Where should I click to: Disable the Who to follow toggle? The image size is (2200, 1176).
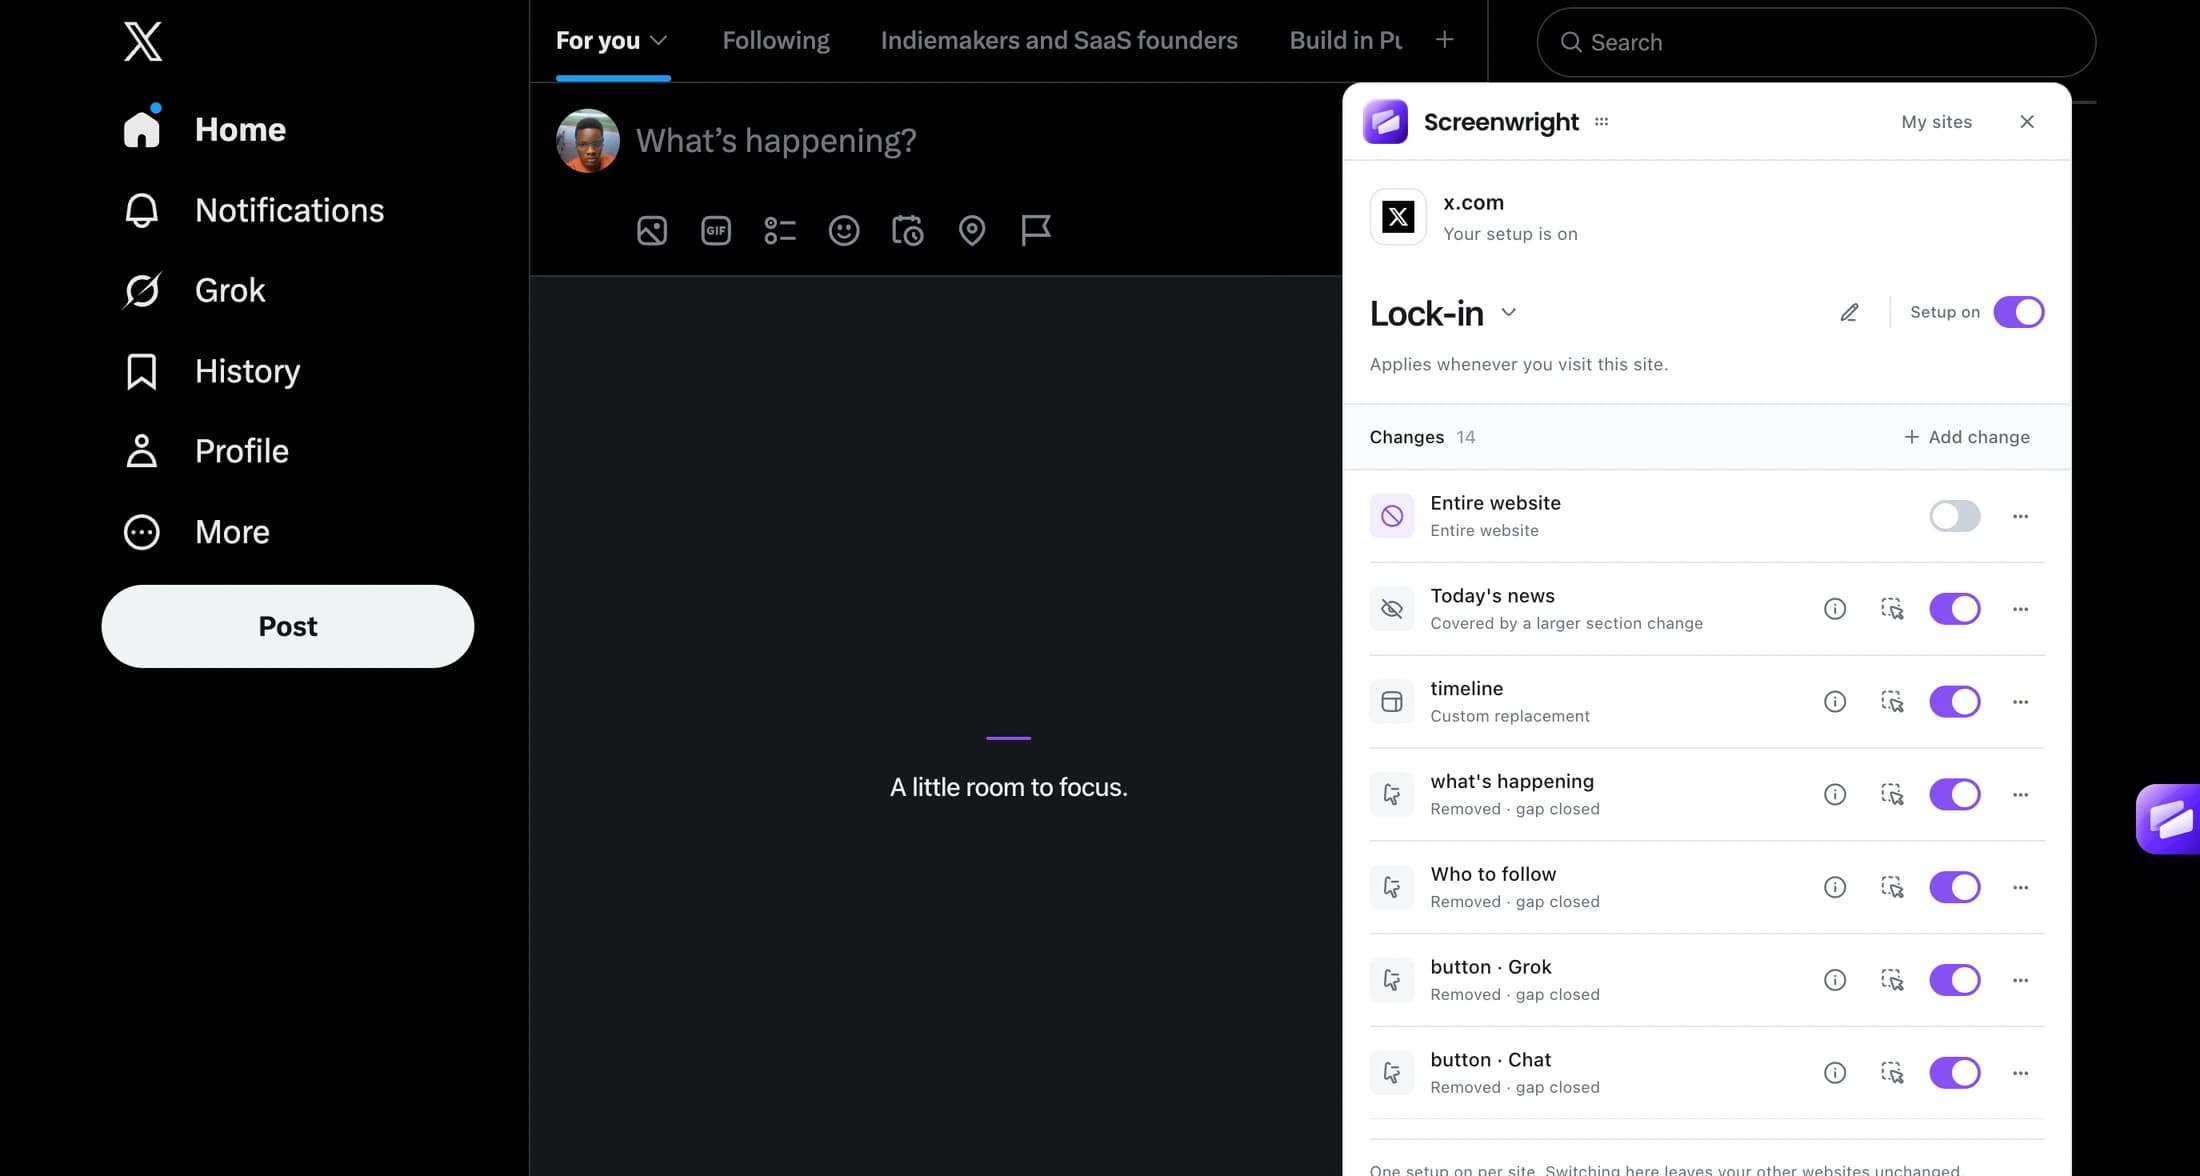click(1955, 888)
